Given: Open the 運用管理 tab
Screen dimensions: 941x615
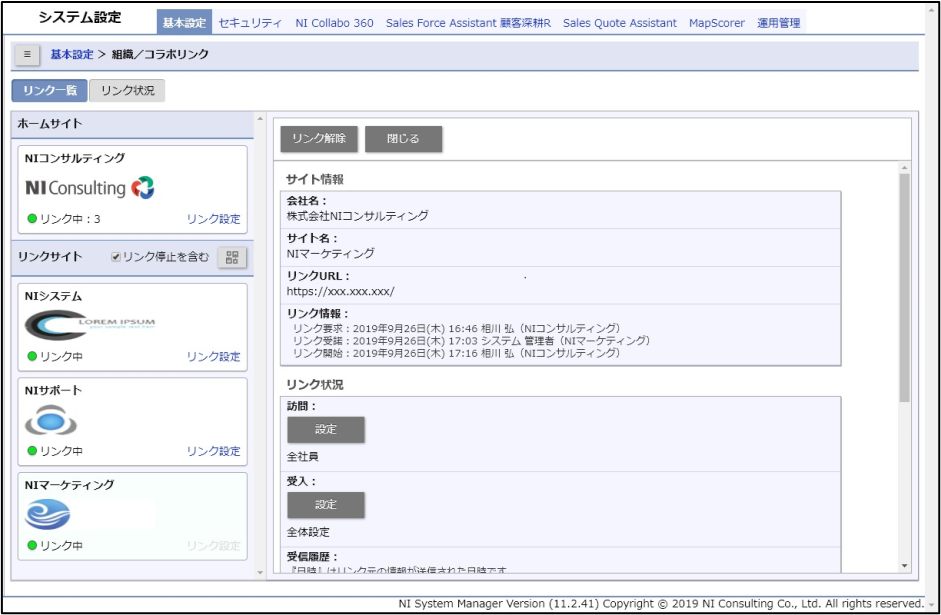Looking at the screenshot, I should tap(778, 23).
